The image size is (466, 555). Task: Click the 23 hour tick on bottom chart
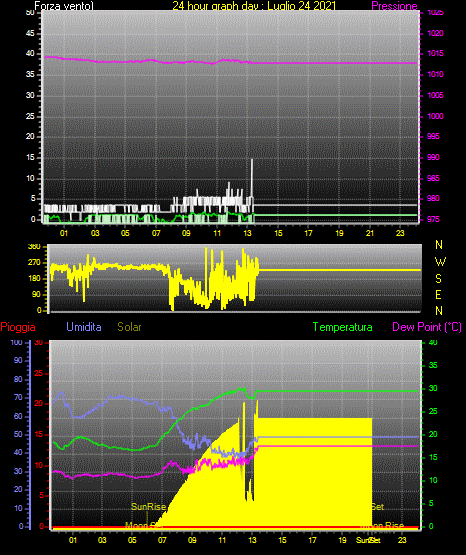402,540
